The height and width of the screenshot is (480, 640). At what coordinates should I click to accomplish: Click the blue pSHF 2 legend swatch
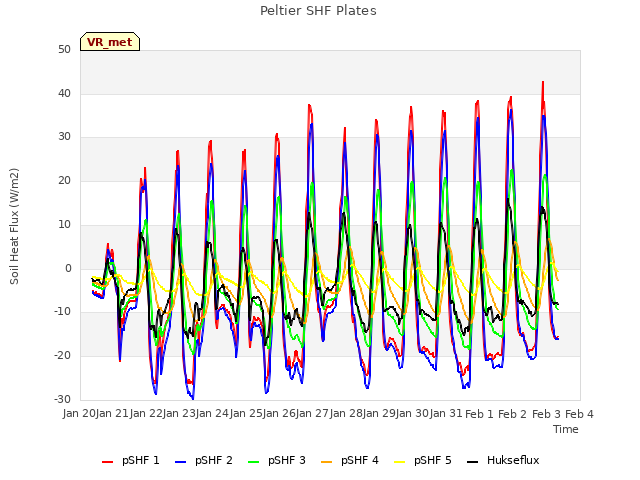coord(180,462)
